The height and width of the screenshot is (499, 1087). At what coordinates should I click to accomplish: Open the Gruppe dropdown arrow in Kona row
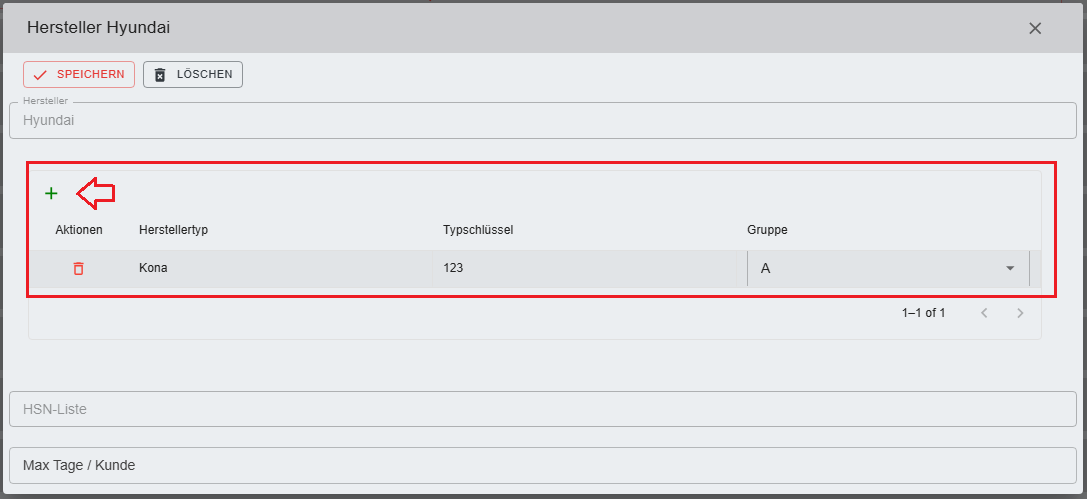coord(1010,268)
